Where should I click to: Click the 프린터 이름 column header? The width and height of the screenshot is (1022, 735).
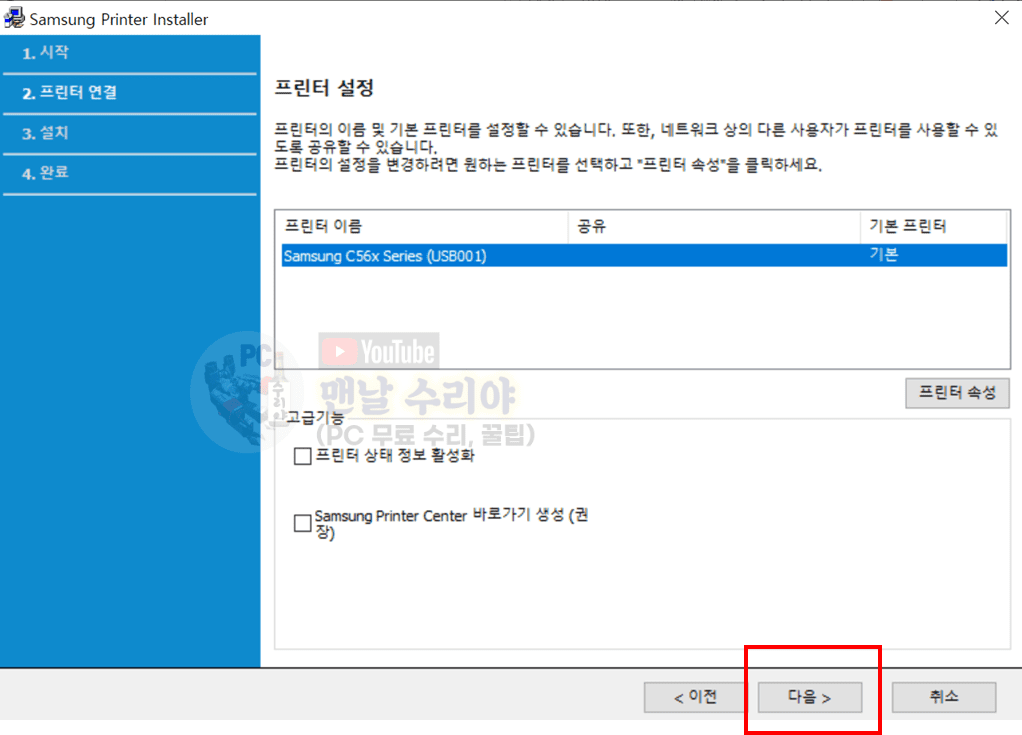[422, 226]
